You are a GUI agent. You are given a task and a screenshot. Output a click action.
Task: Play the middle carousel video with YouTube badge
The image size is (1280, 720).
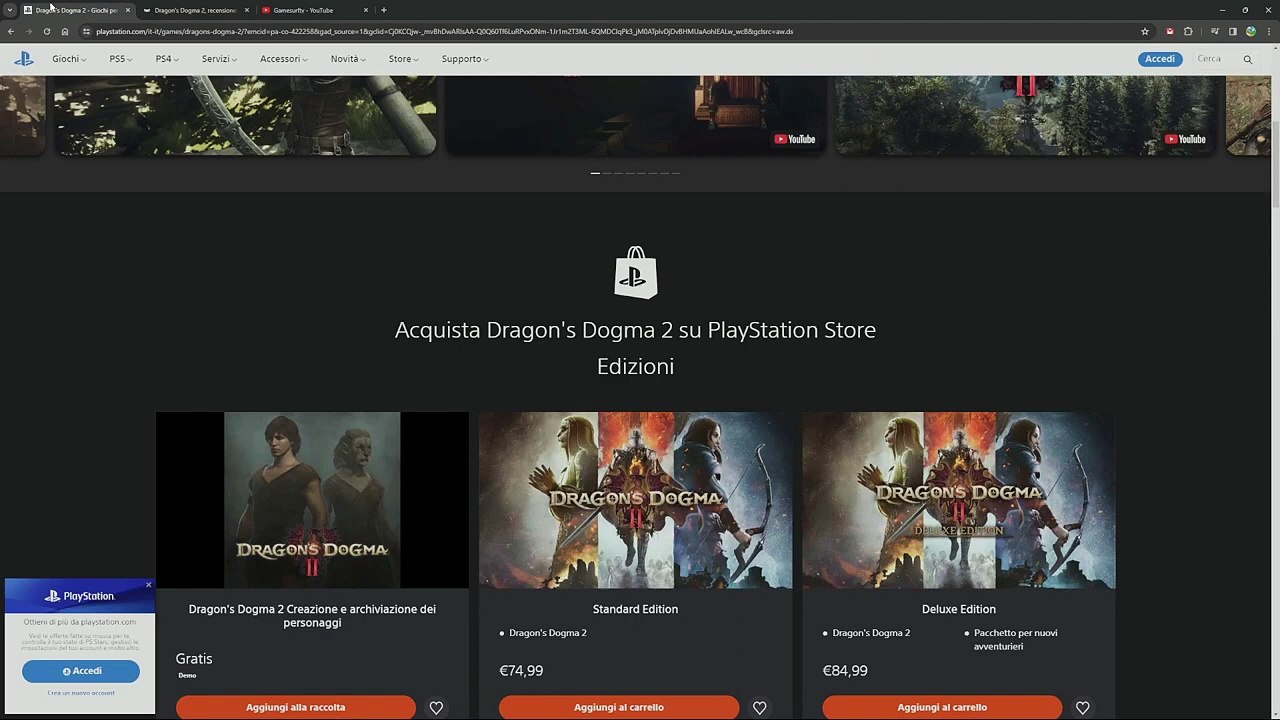pos(635,115)
